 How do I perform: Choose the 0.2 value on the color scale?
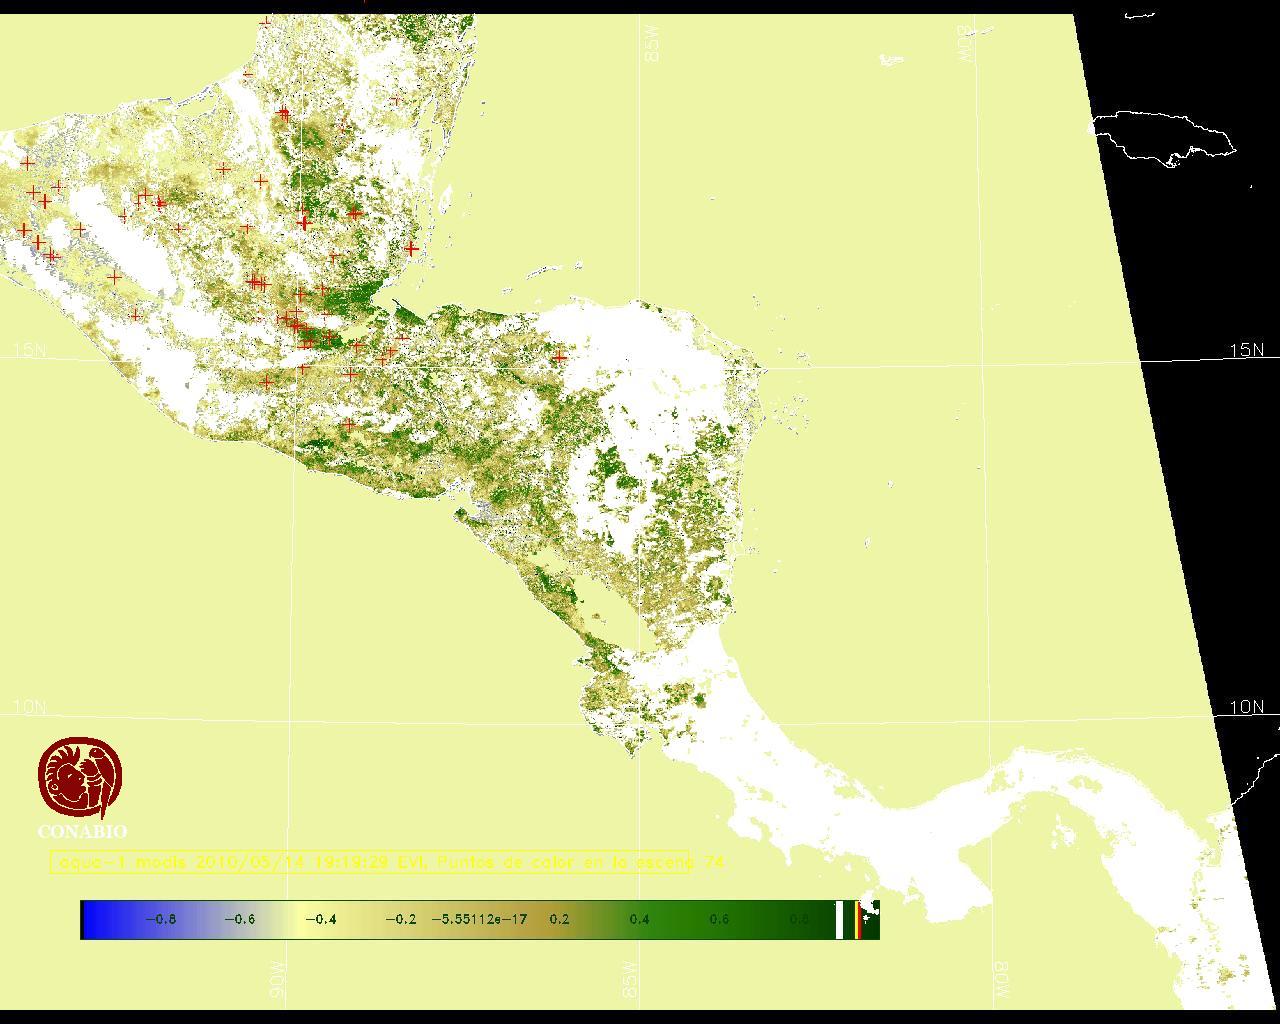(559, 919)
